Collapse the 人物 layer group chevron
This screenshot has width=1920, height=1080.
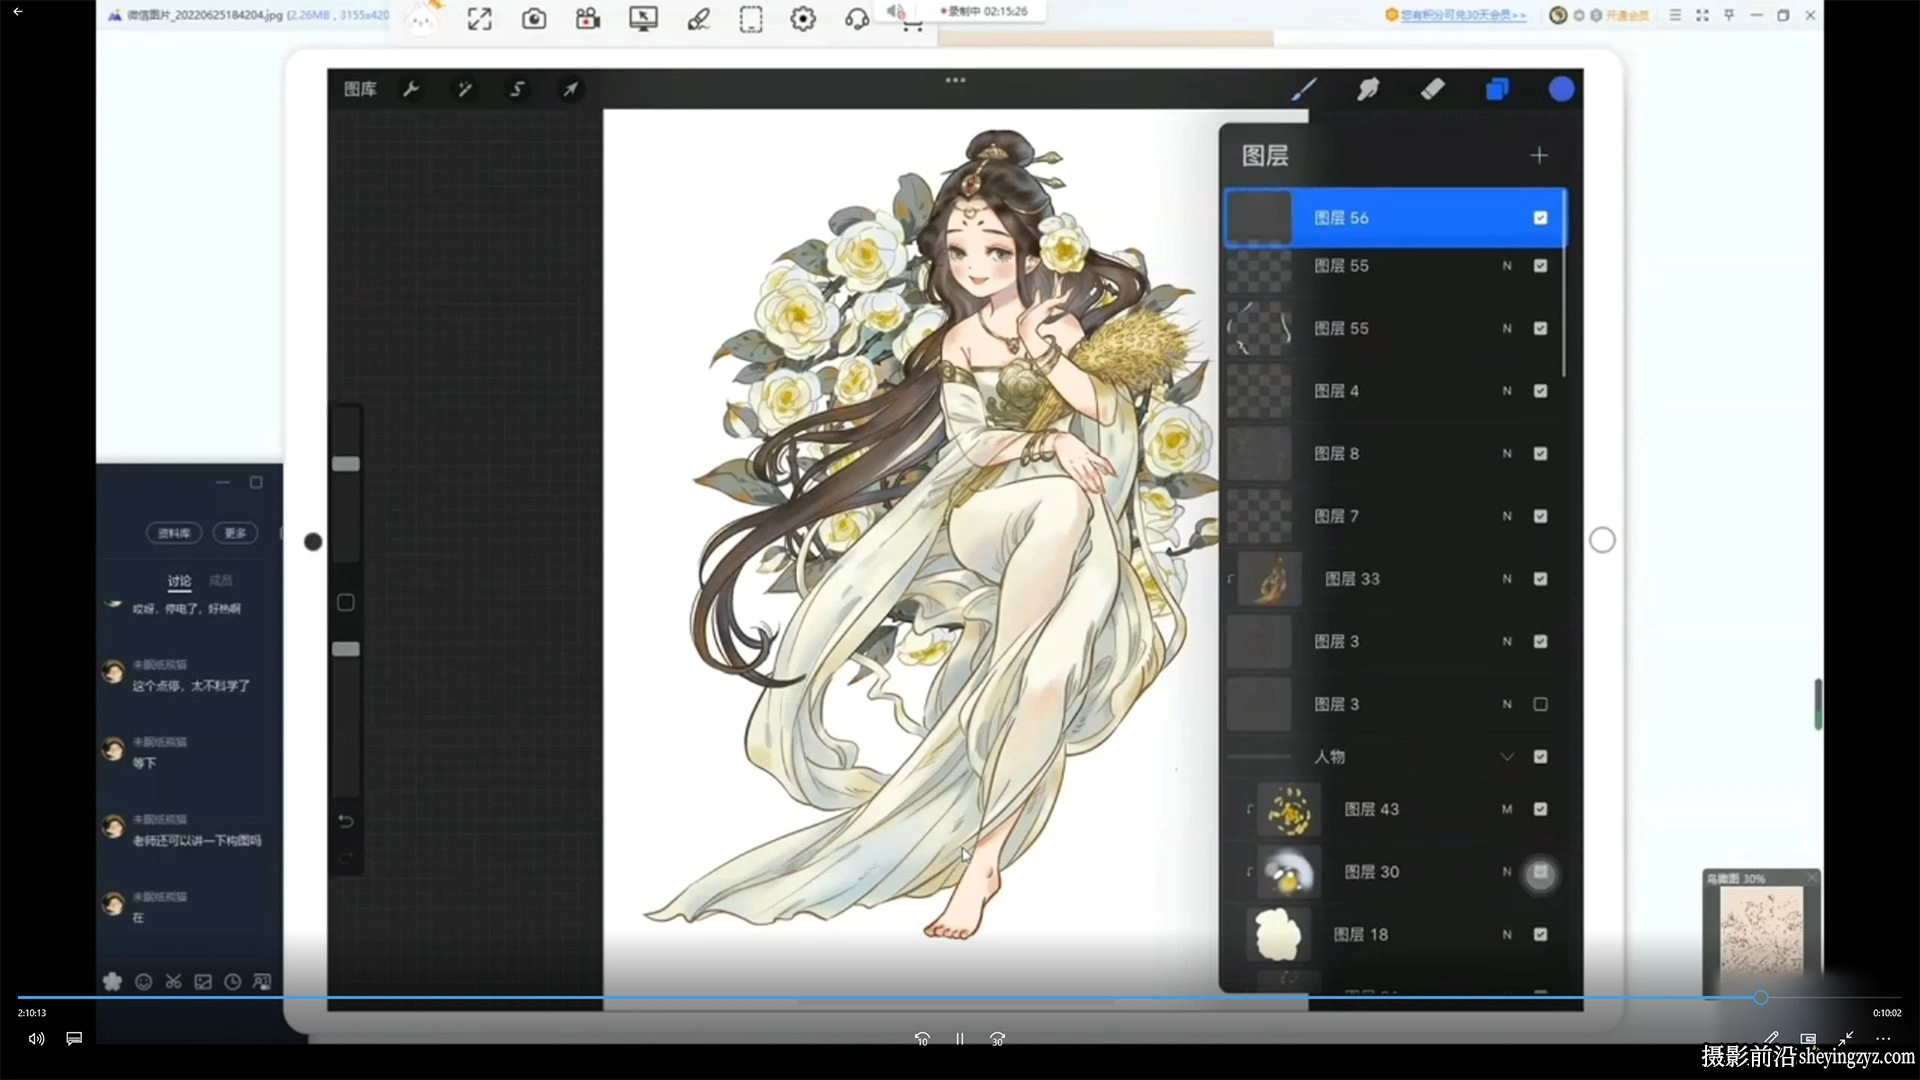(x=1507, y=757)
